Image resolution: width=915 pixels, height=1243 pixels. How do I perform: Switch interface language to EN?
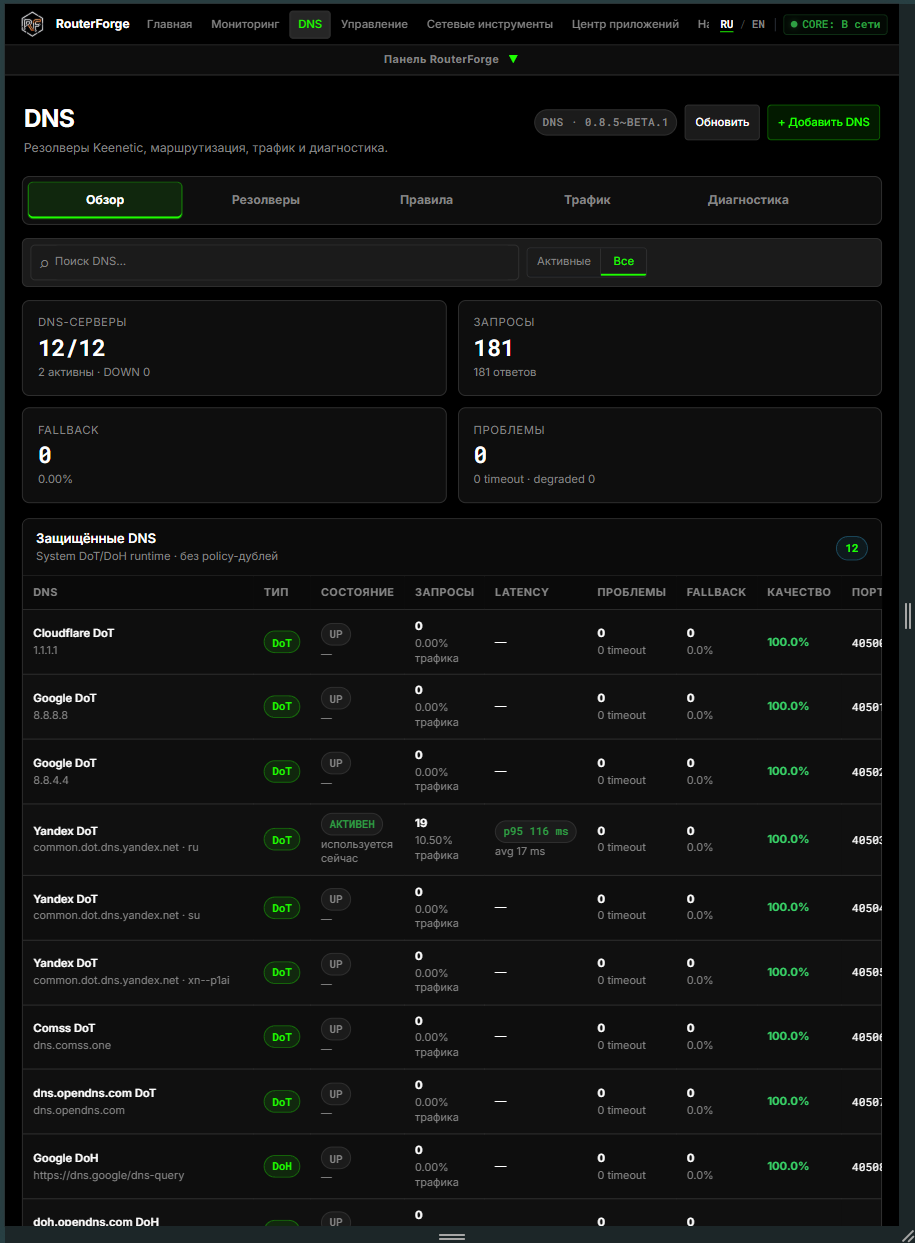[x=758, y=24]
